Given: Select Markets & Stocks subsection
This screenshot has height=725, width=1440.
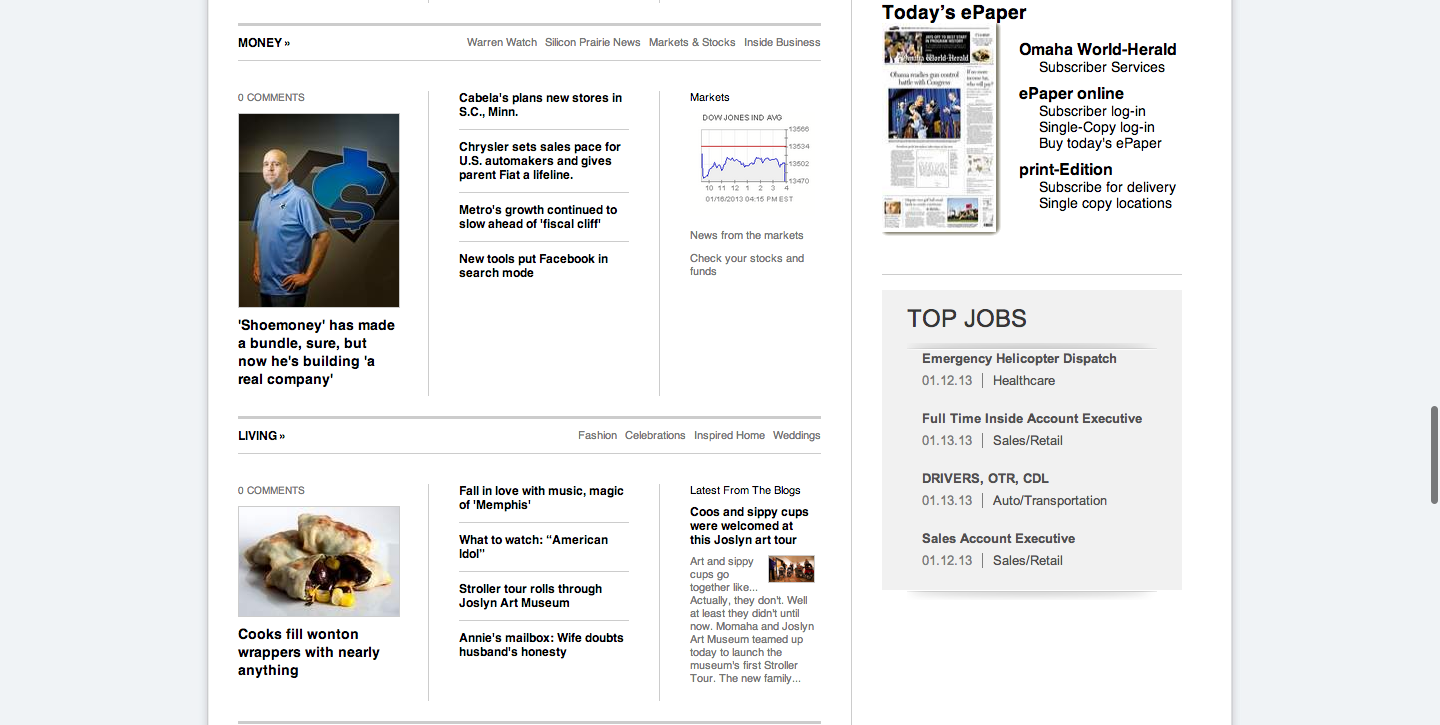Looking at the screenshot, I should pos(691,43).
